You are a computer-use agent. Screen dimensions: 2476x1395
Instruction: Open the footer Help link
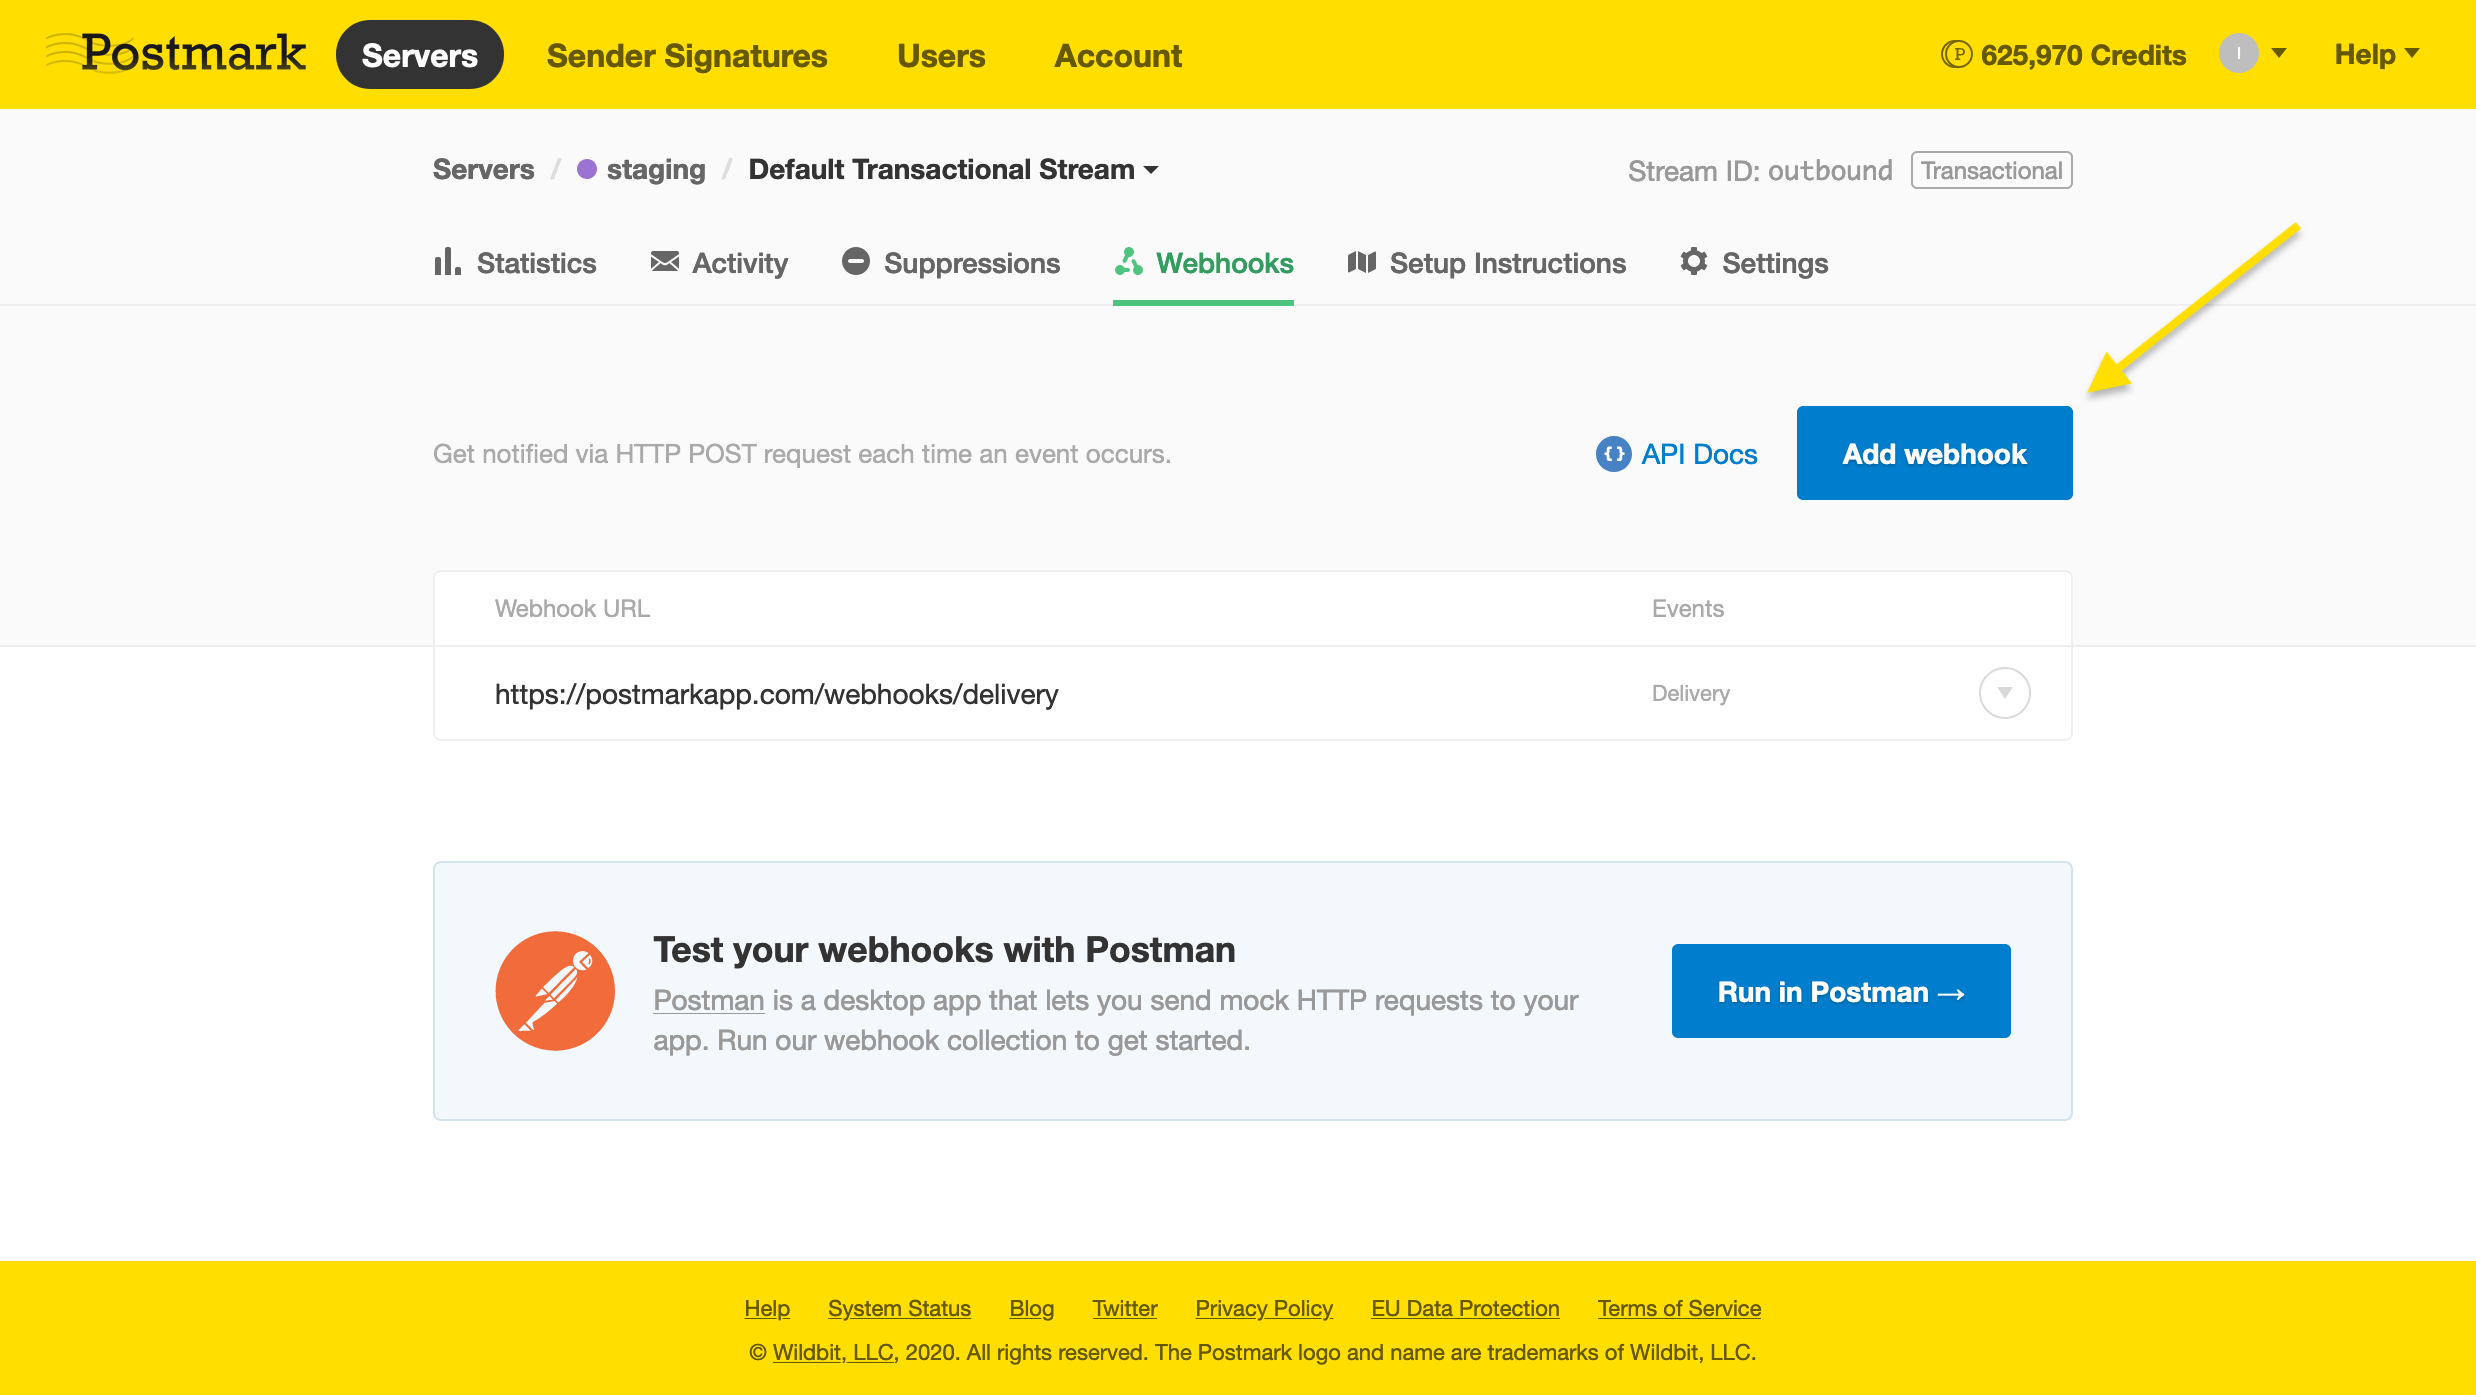[767, 1308]
